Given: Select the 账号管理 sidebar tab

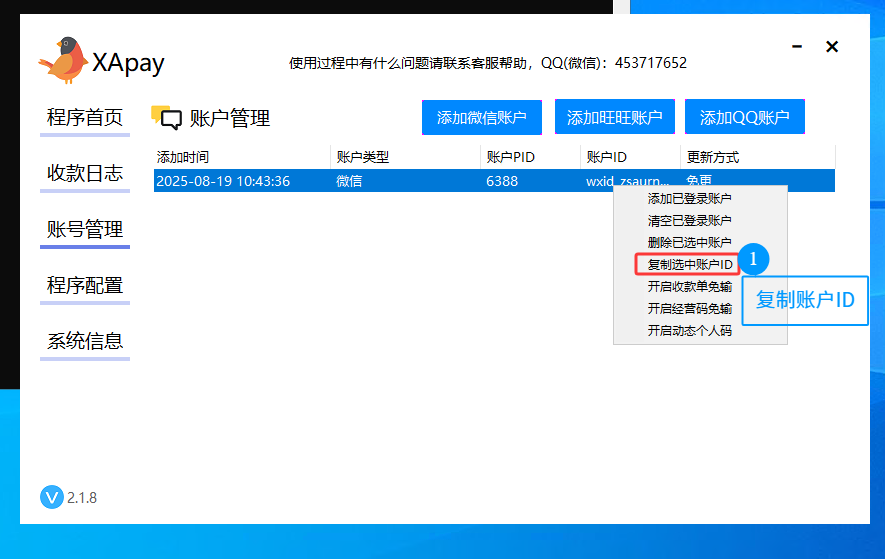Looking at the screenshot, I should [x=85, y=230].
